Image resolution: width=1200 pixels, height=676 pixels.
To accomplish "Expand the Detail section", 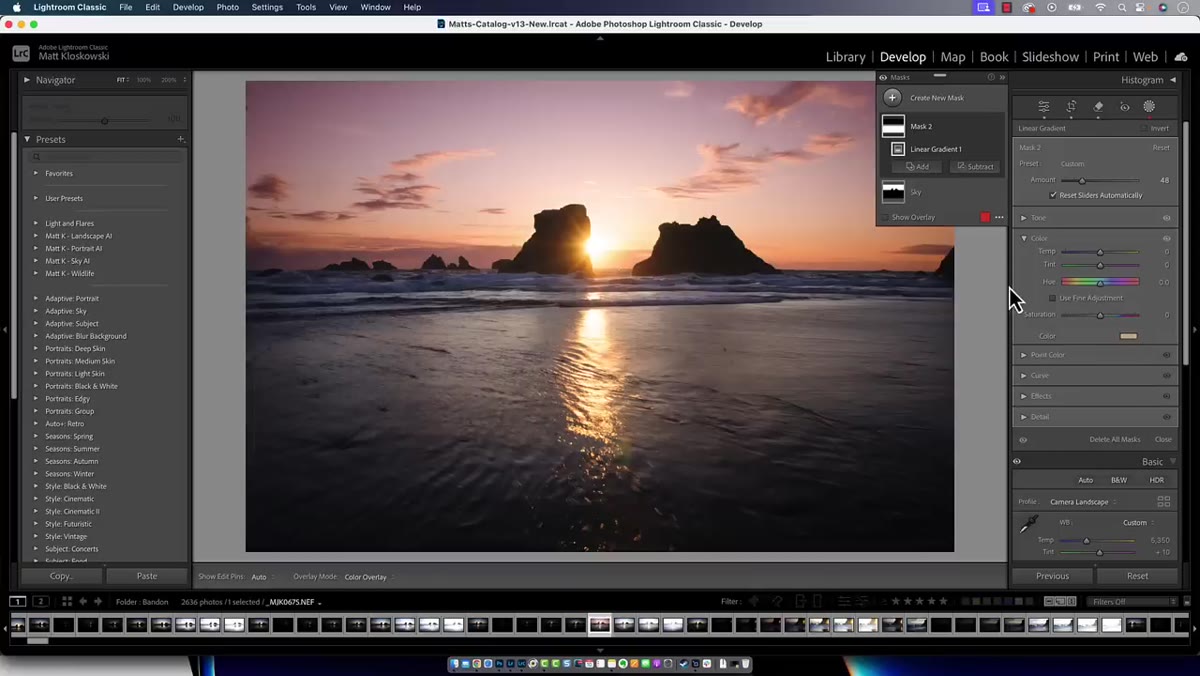I will tap(1023, 417).
